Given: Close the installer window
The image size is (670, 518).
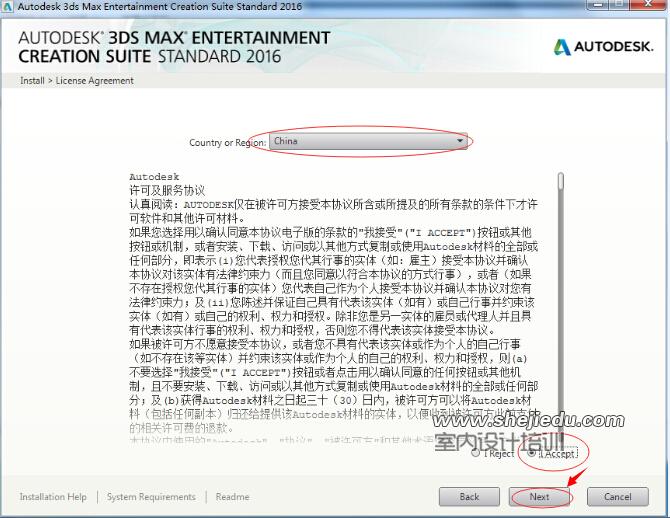Looking at the screenshot, I should click(x=647, y=4).
